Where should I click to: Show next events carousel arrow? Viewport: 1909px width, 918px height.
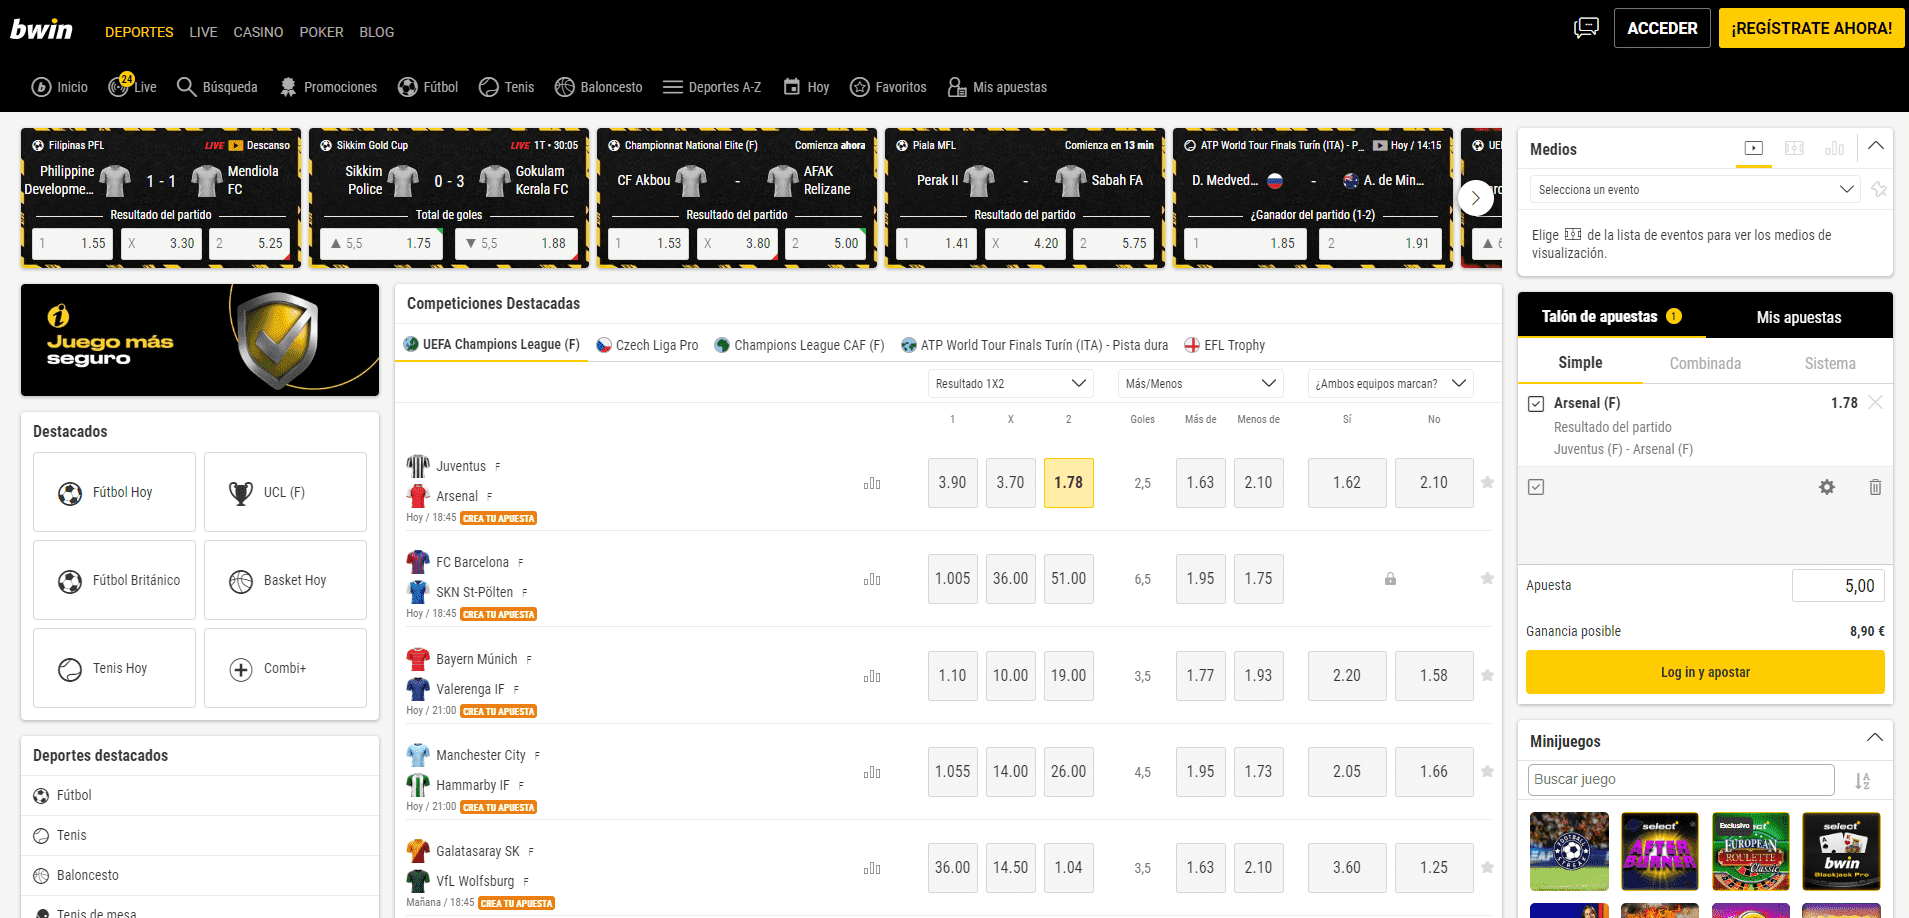1475,198
